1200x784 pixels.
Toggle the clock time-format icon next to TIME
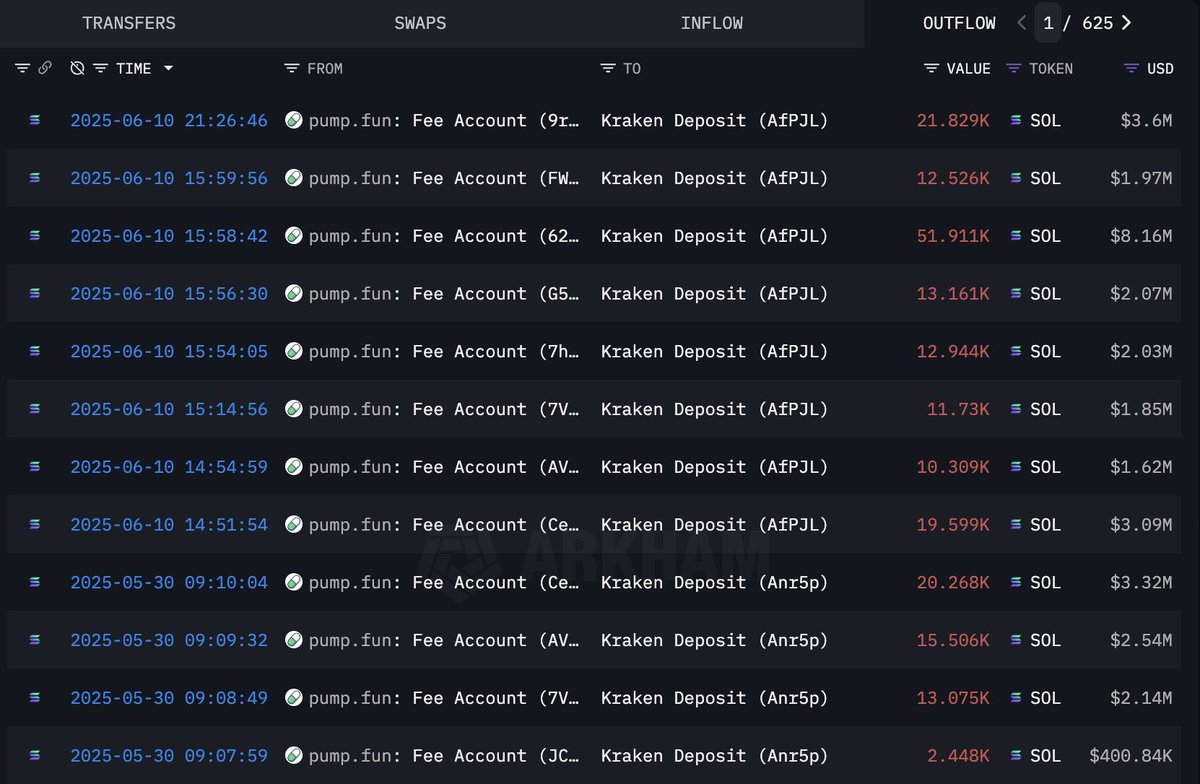point(77,68)
